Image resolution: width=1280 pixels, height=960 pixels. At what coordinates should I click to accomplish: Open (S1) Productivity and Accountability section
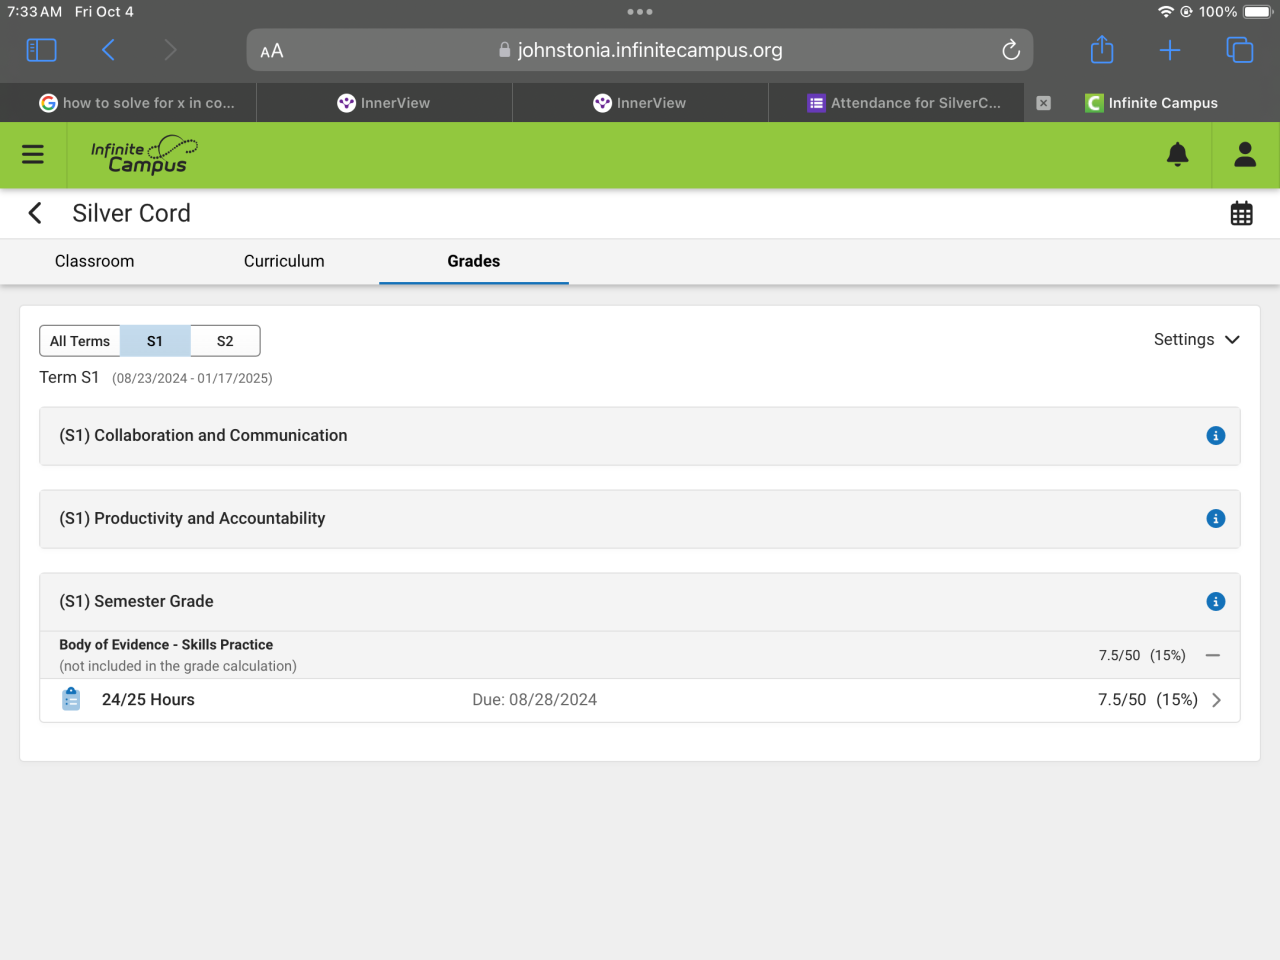pyautogui.click(x=640, y=519)
